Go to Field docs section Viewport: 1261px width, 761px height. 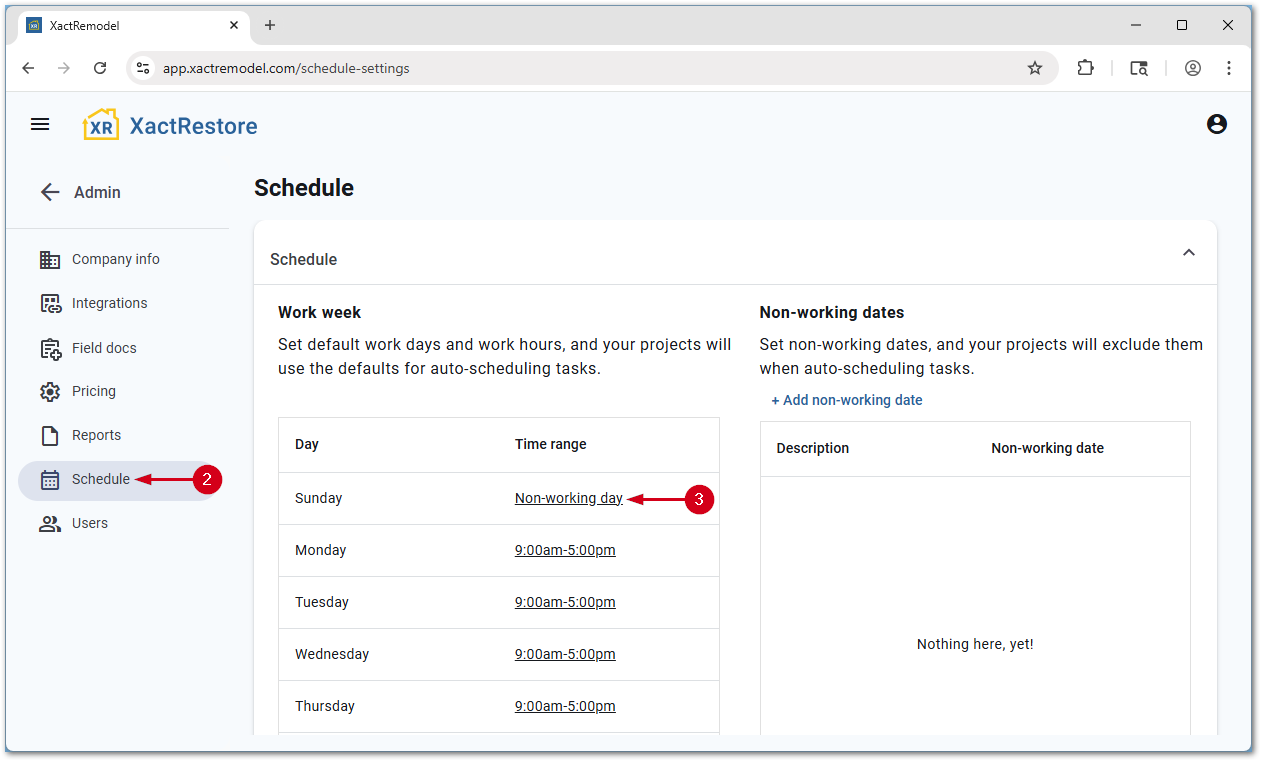tap(104, 348)
